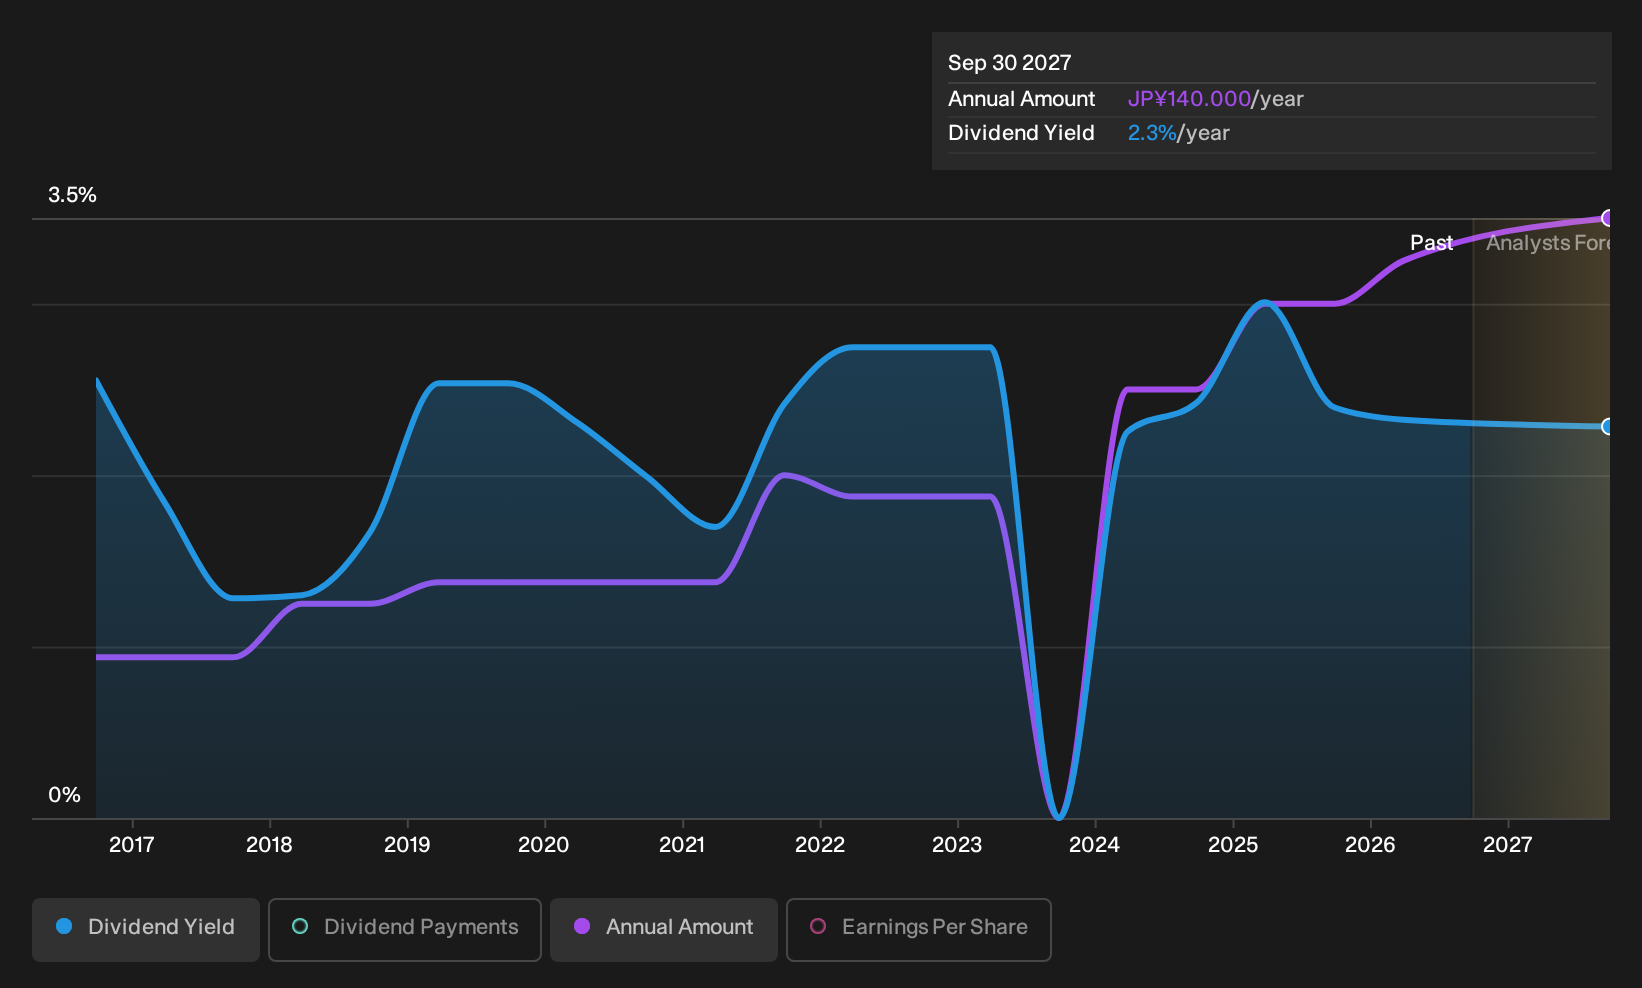1642x988 pixels.
Task: Click the 2019 x-axis label
Action: [x=407, y=845]
